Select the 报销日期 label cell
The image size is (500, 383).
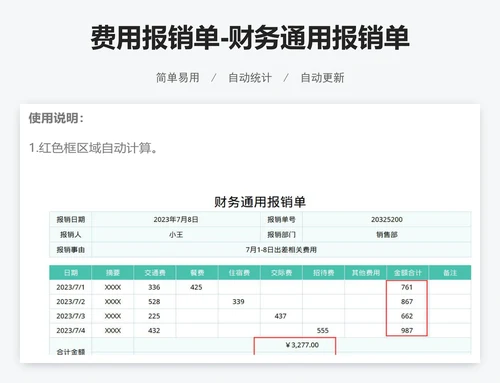coord(71,219)
